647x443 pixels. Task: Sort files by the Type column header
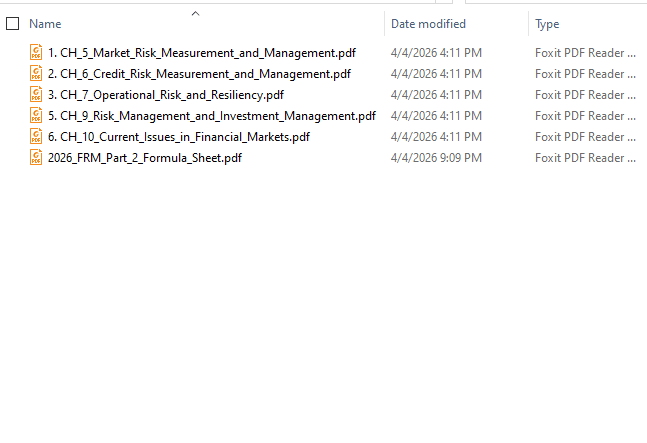(547, 24)
